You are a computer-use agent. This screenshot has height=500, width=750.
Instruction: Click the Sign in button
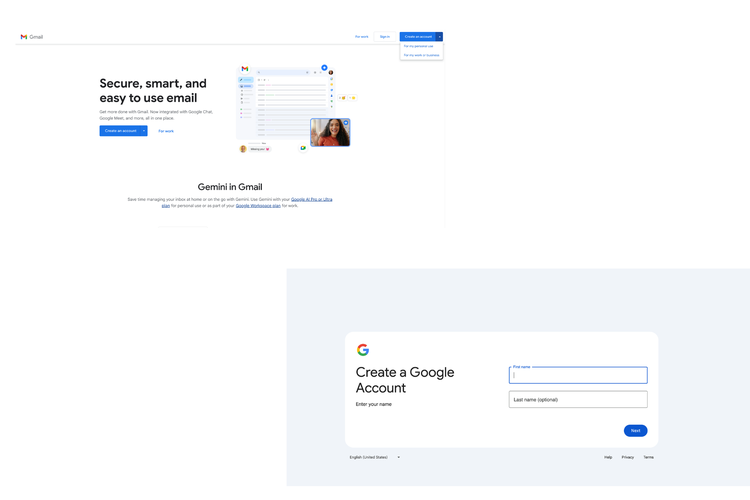pos(385,37)
